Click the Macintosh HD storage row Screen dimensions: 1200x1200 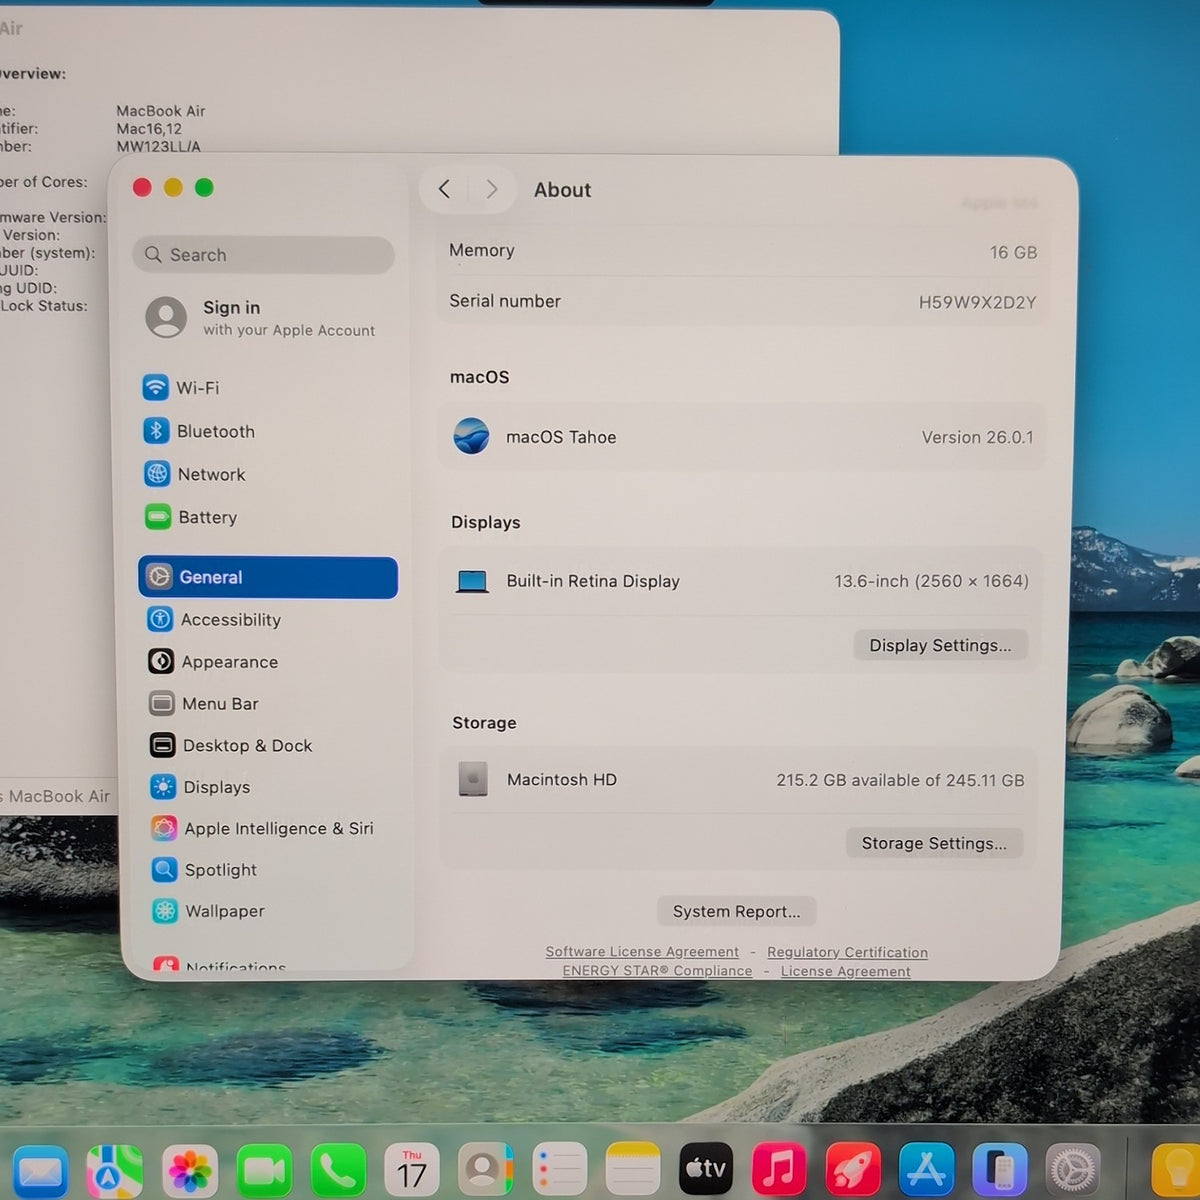[x=739, y=780]
